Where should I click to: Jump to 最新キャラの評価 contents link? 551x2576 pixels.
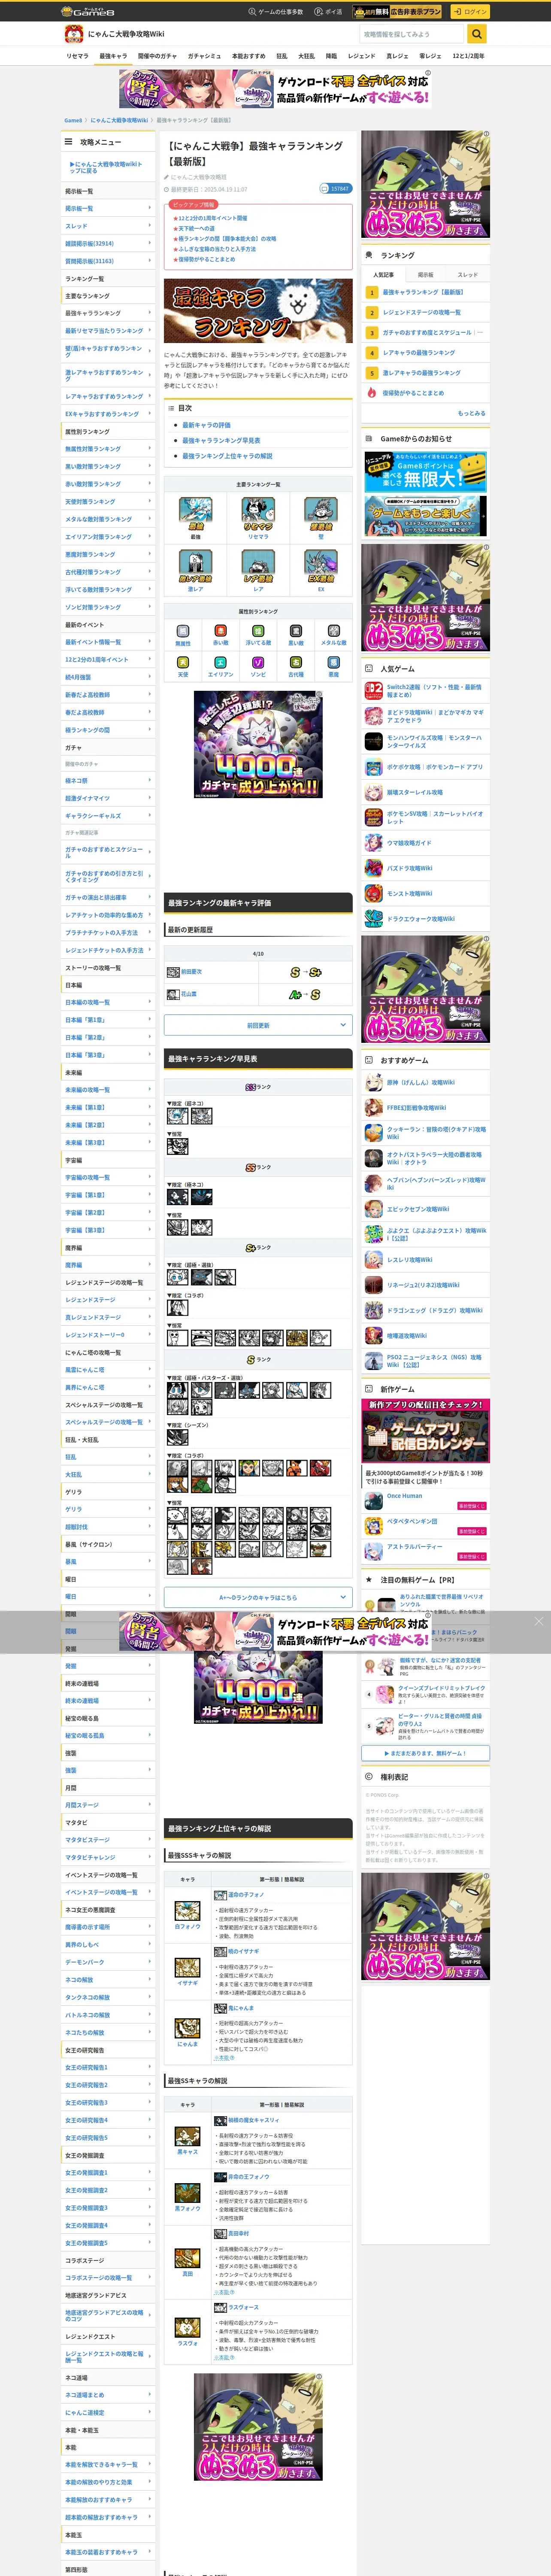point(206,425)
